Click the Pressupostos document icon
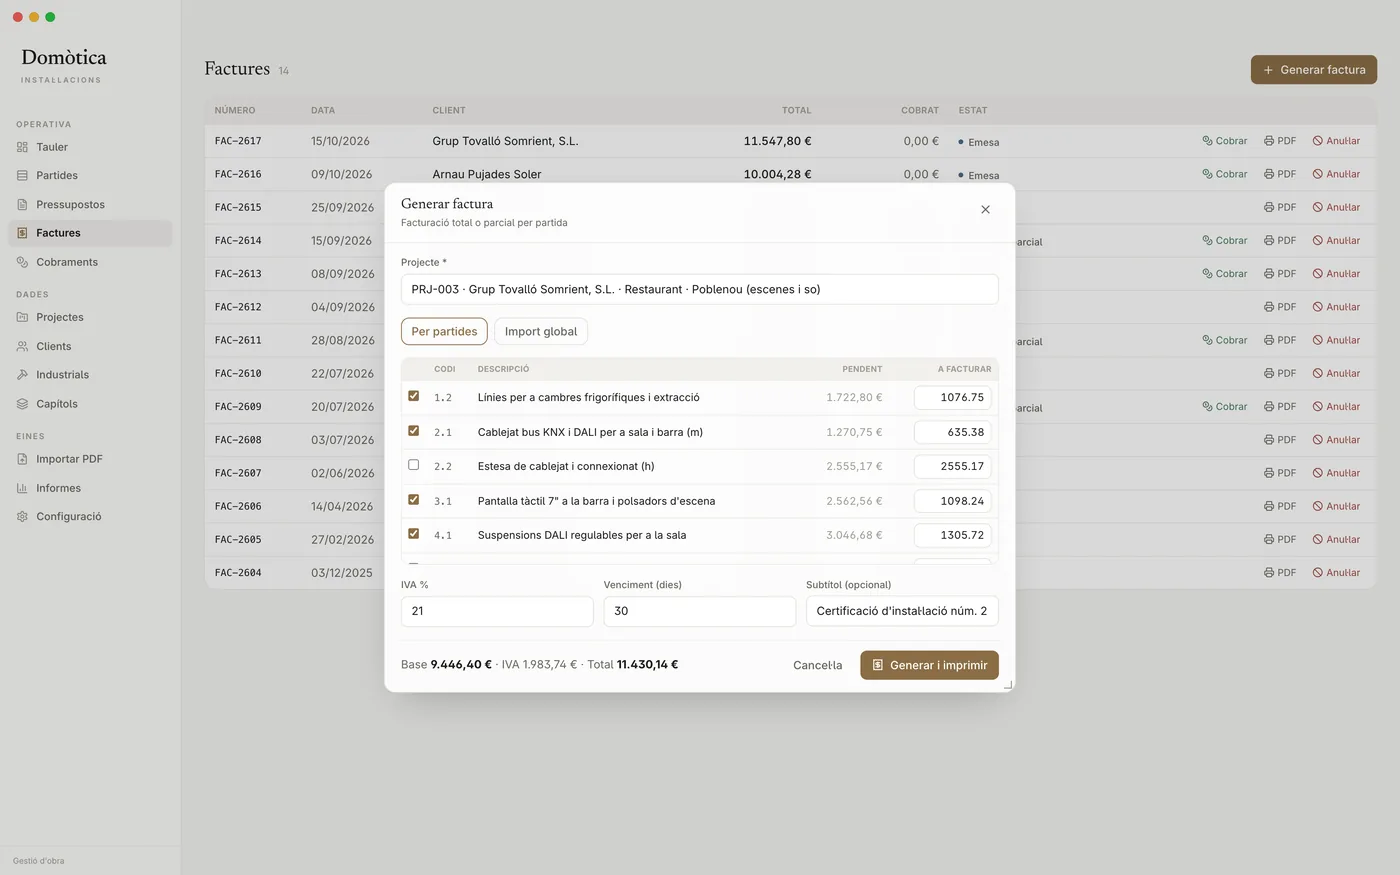Viewport: 1400px width, 875px height. click(x=22, y=204)
